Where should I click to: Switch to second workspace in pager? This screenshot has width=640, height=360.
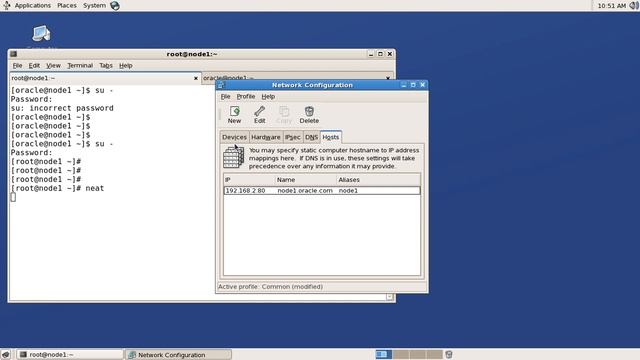[x=400, y=354]
